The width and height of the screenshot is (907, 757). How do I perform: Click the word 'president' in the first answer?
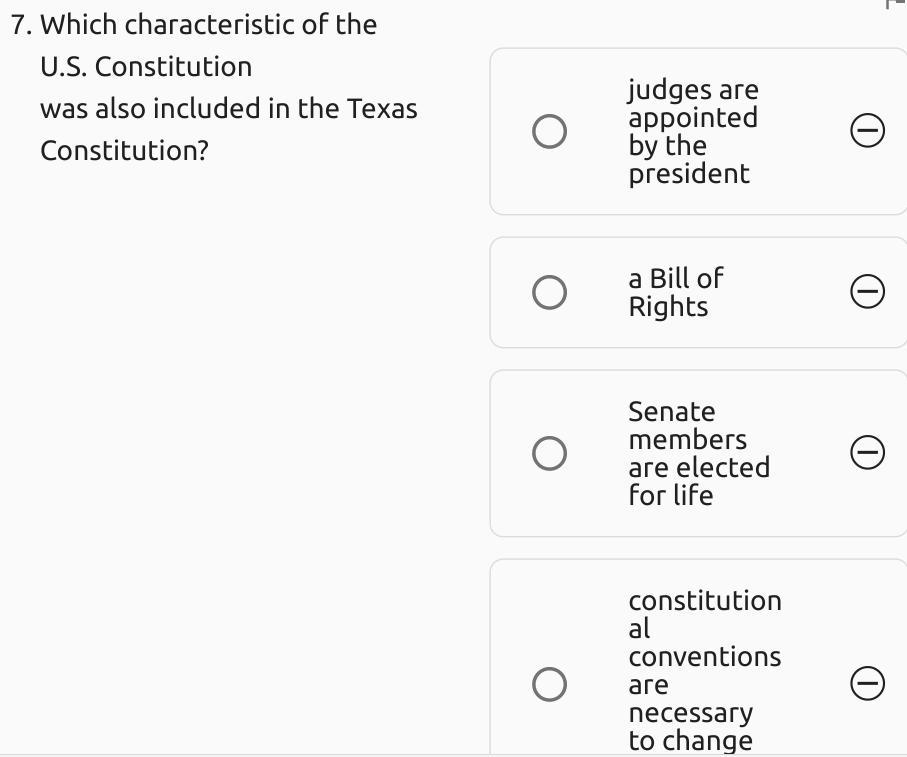tap(688, 174)
